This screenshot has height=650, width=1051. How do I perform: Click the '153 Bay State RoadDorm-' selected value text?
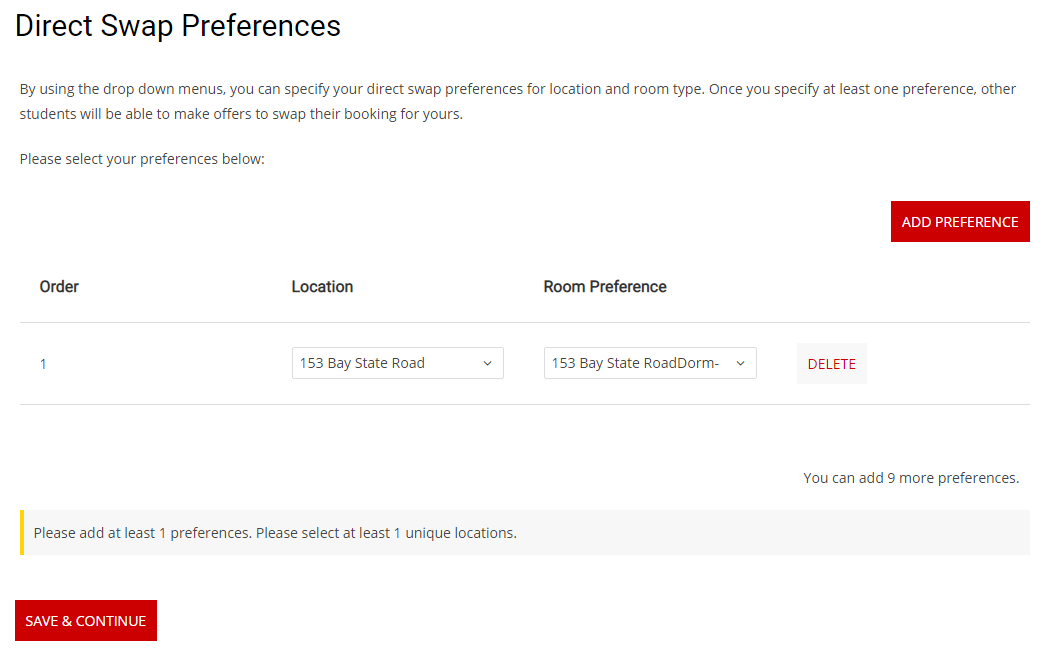click(x=635, y=363)
